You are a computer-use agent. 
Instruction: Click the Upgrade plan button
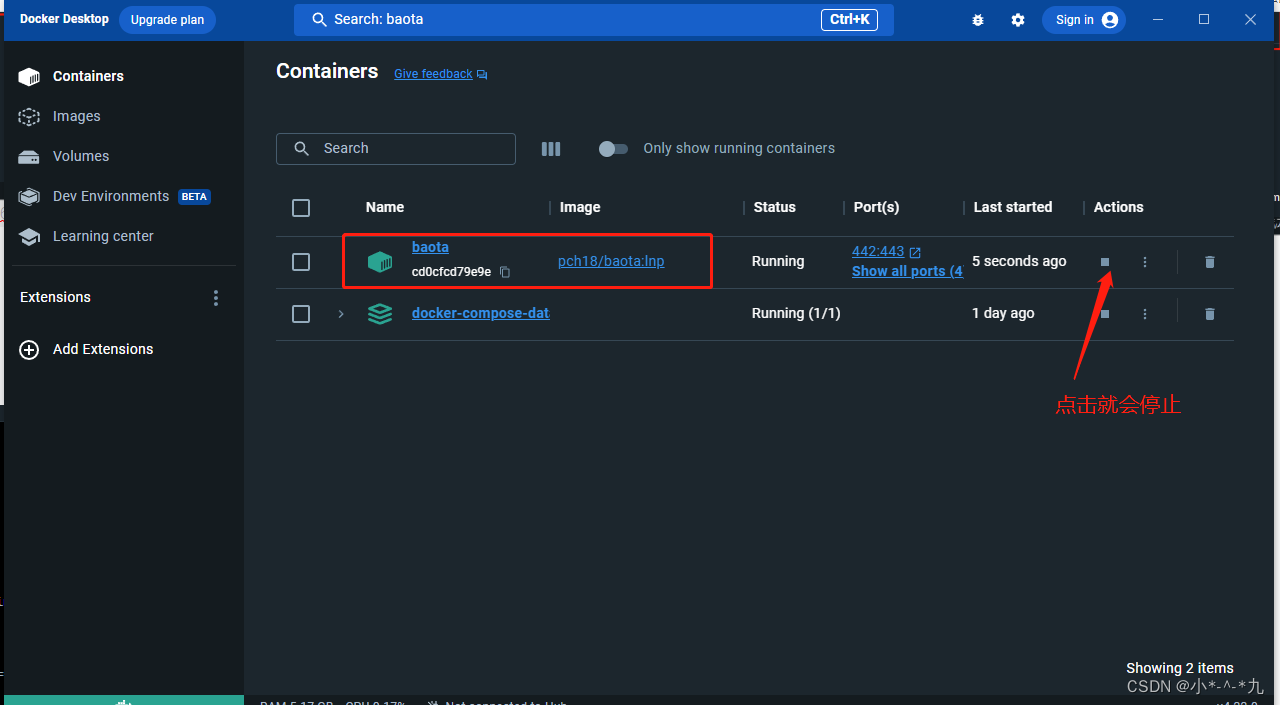167,20
